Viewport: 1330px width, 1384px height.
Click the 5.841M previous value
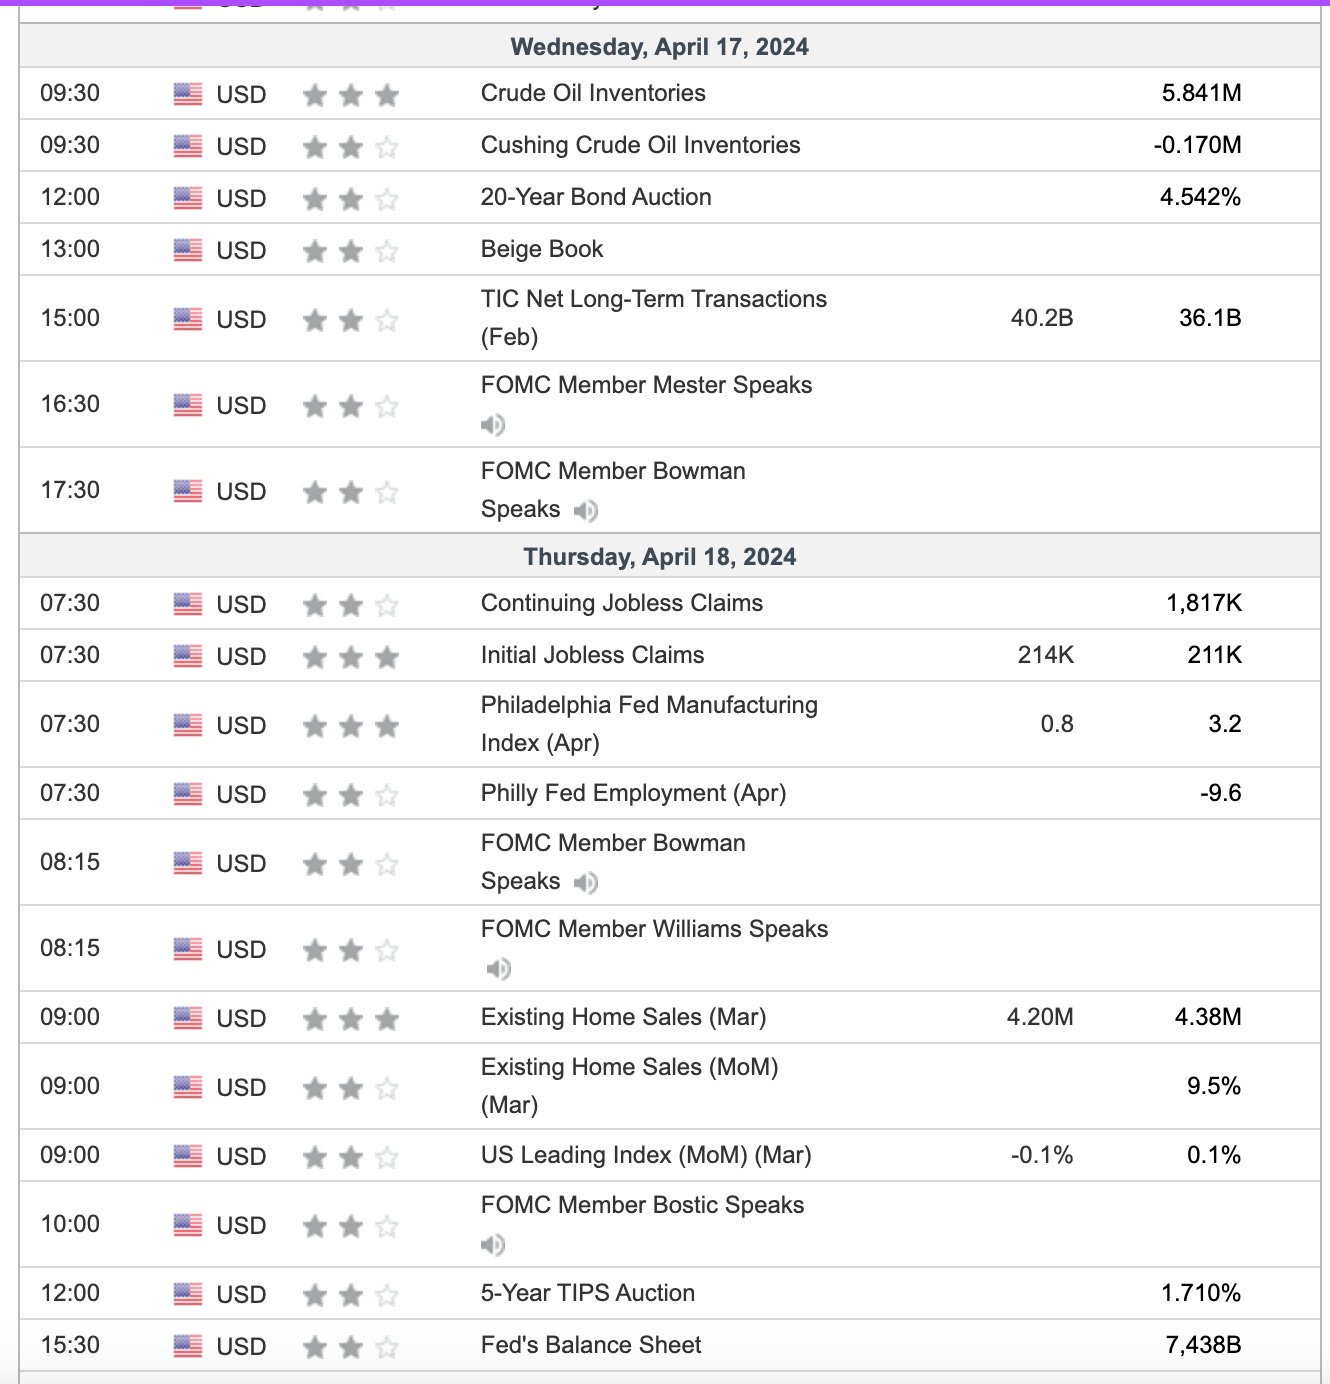coord(1202,93)
